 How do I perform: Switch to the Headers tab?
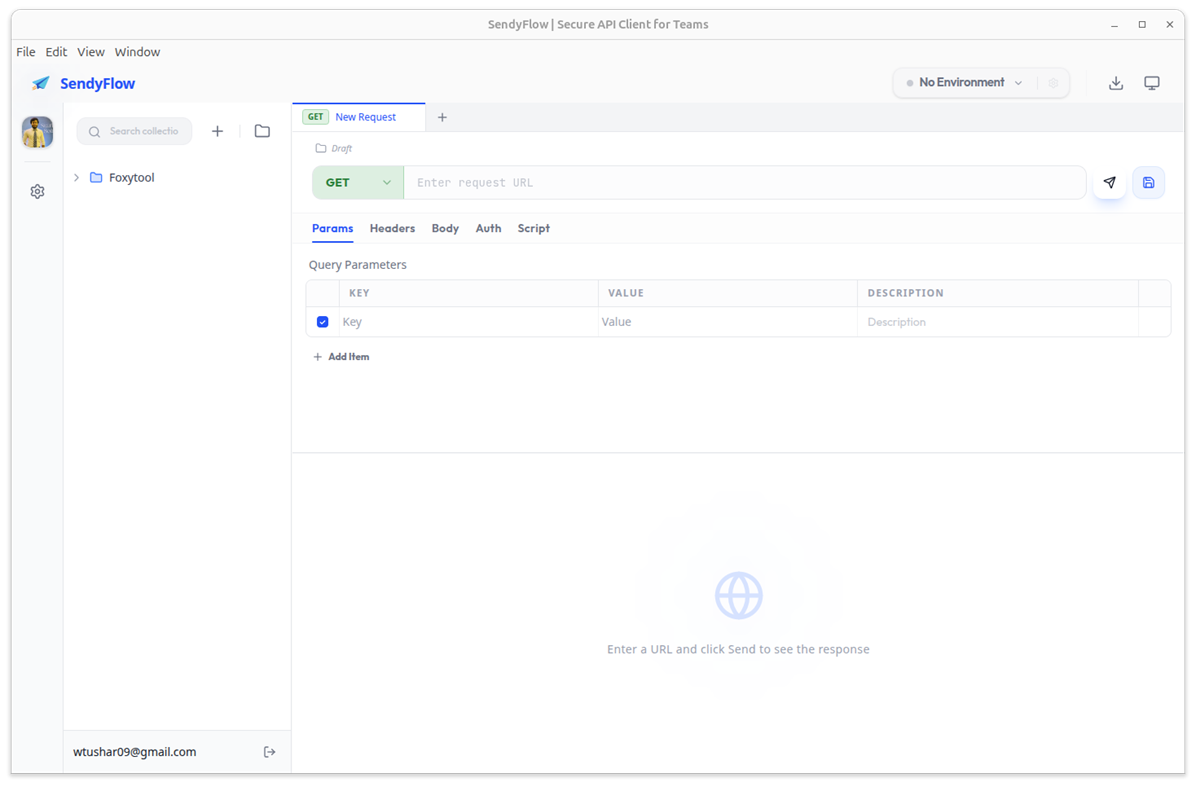pos(392,228)
